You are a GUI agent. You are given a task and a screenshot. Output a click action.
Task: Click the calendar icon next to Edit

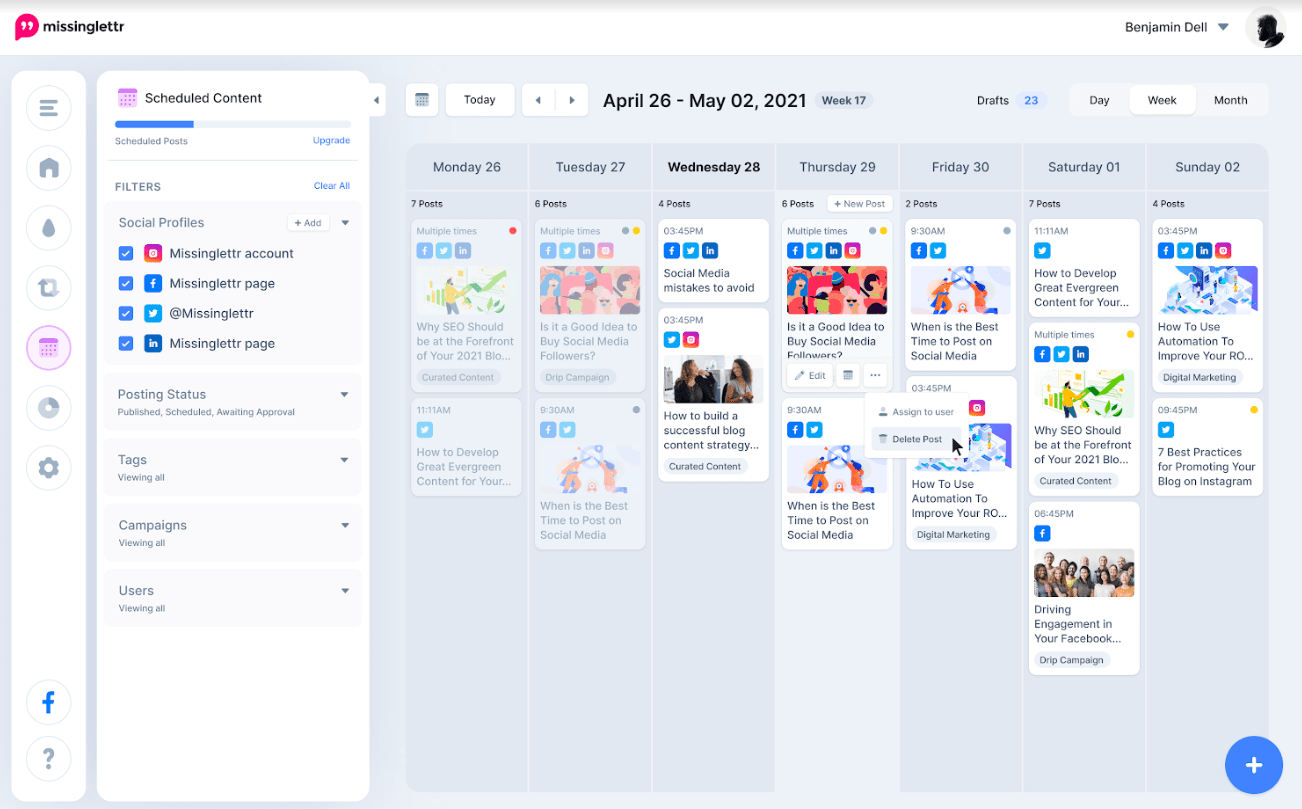coord(848,375)
